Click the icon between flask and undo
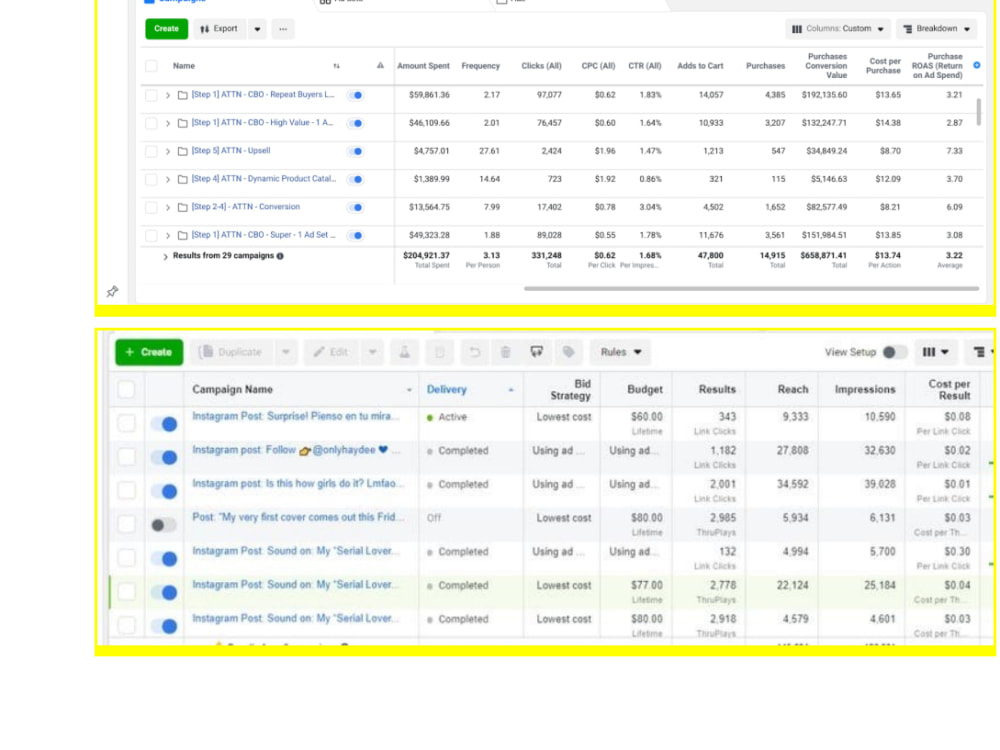Viewport: 1000px width, 750px height. pyautogui.click(x=439, y=352)
